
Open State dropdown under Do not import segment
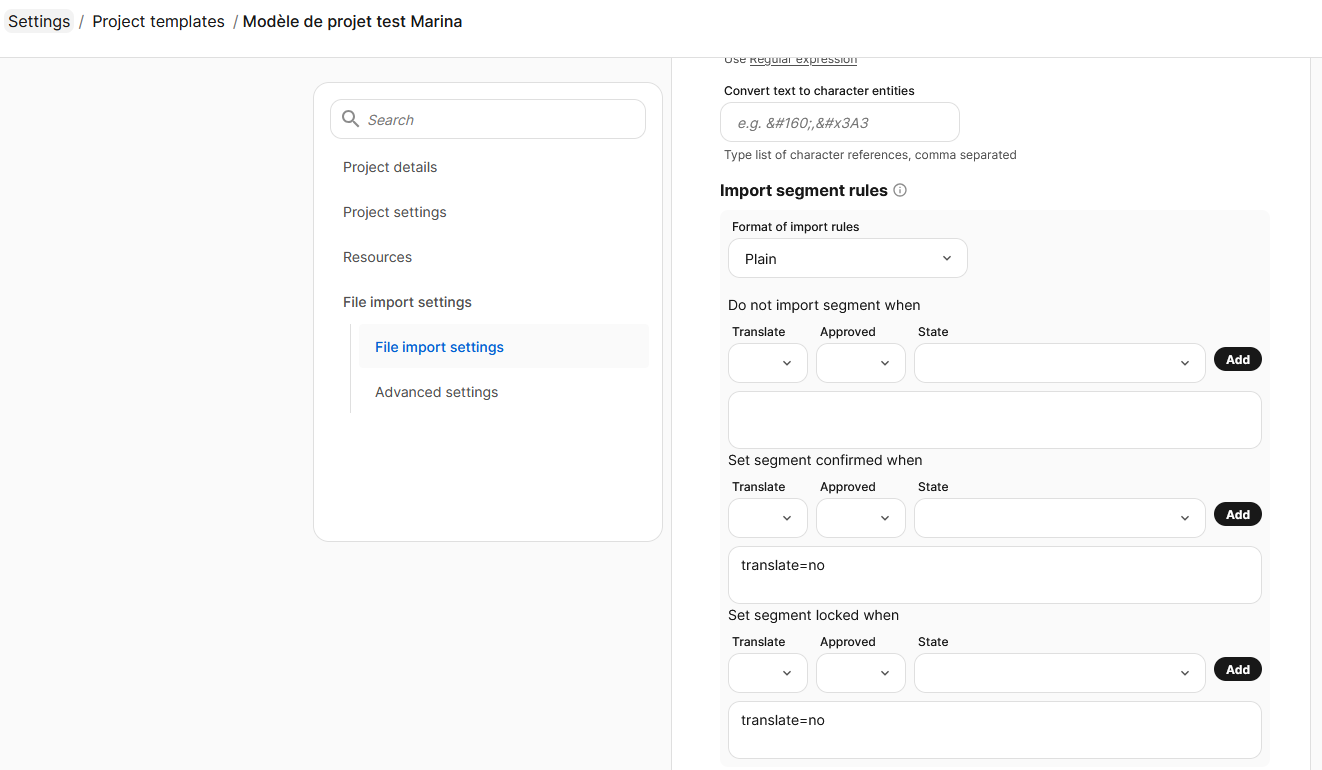(1060, 363)
